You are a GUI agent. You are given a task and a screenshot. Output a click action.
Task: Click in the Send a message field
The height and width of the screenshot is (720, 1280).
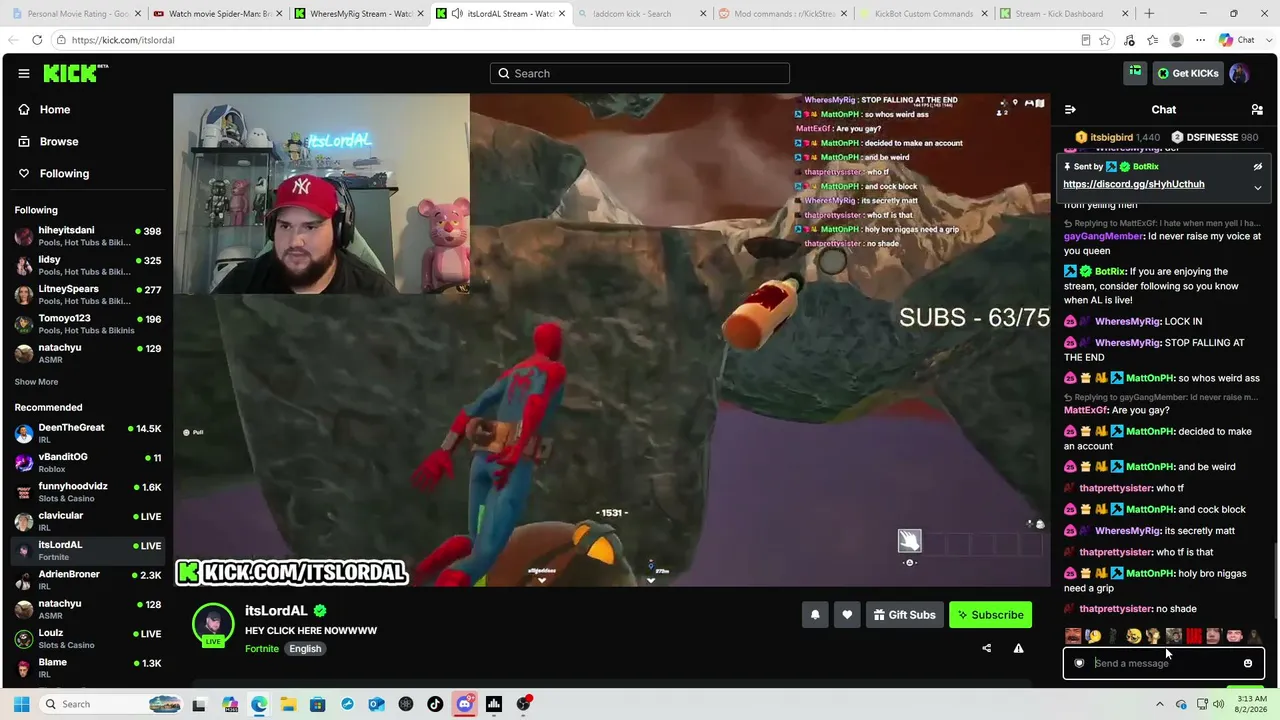(1163, 663)
